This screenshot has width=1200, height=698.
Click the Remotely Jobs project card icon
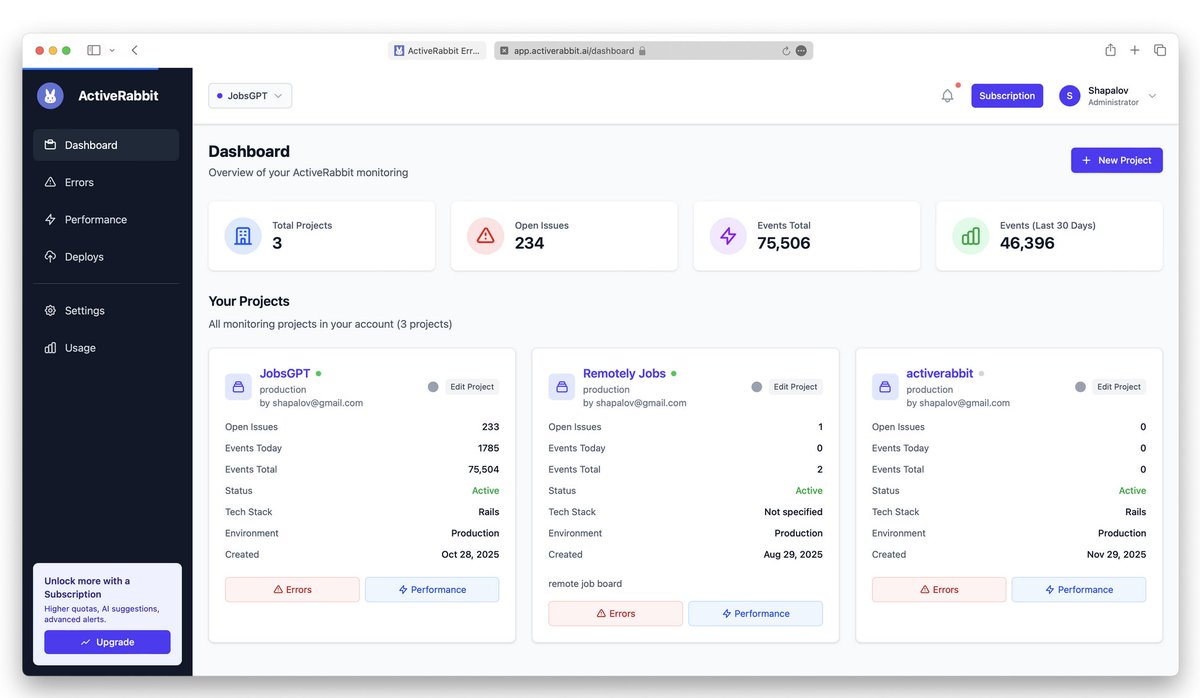(x=561, y=387)
